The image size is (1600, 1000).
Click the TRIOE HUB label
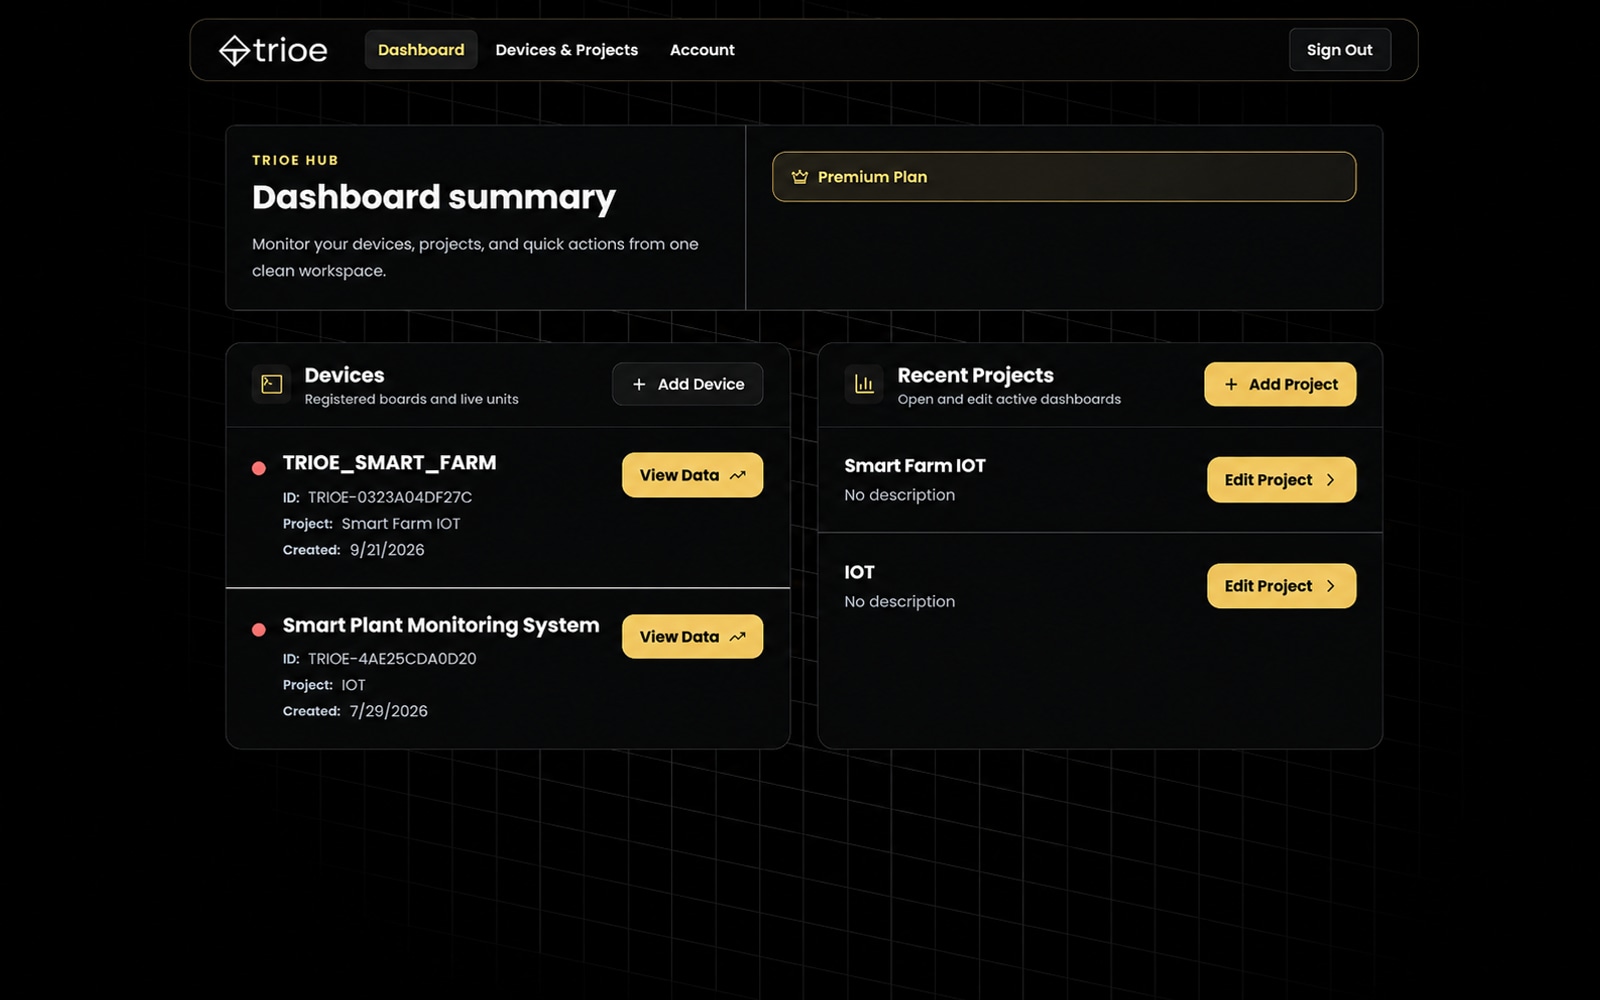tap(295, 160)
